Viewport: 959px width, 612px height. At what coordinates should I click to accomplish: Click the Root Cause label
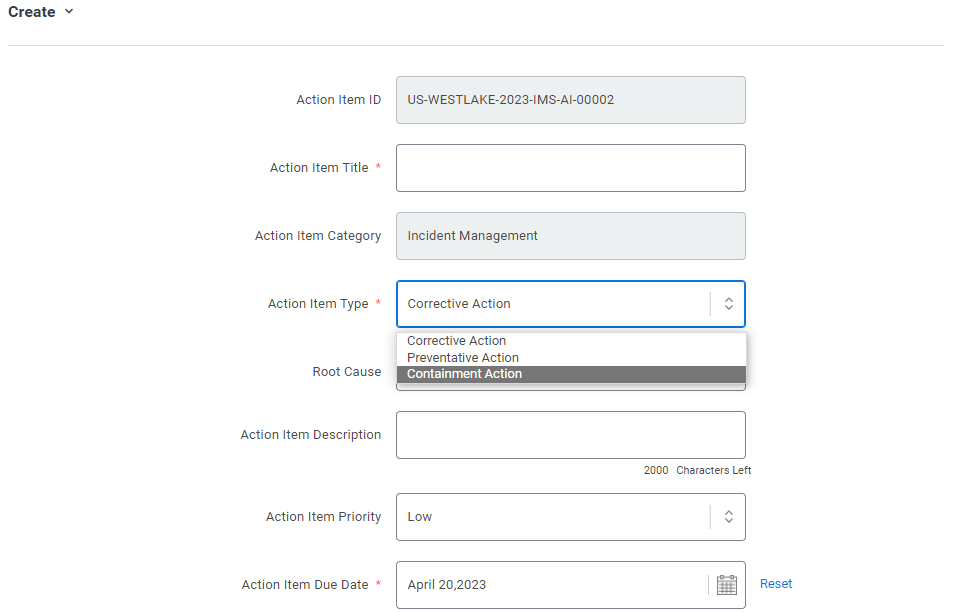(347, 372)
